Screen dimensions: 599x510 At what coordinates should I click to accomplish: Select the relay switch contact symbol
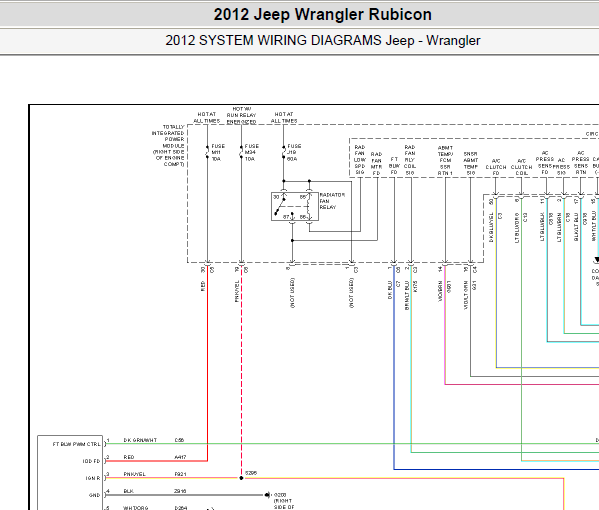pyautogui.click(x=280, y=206)
